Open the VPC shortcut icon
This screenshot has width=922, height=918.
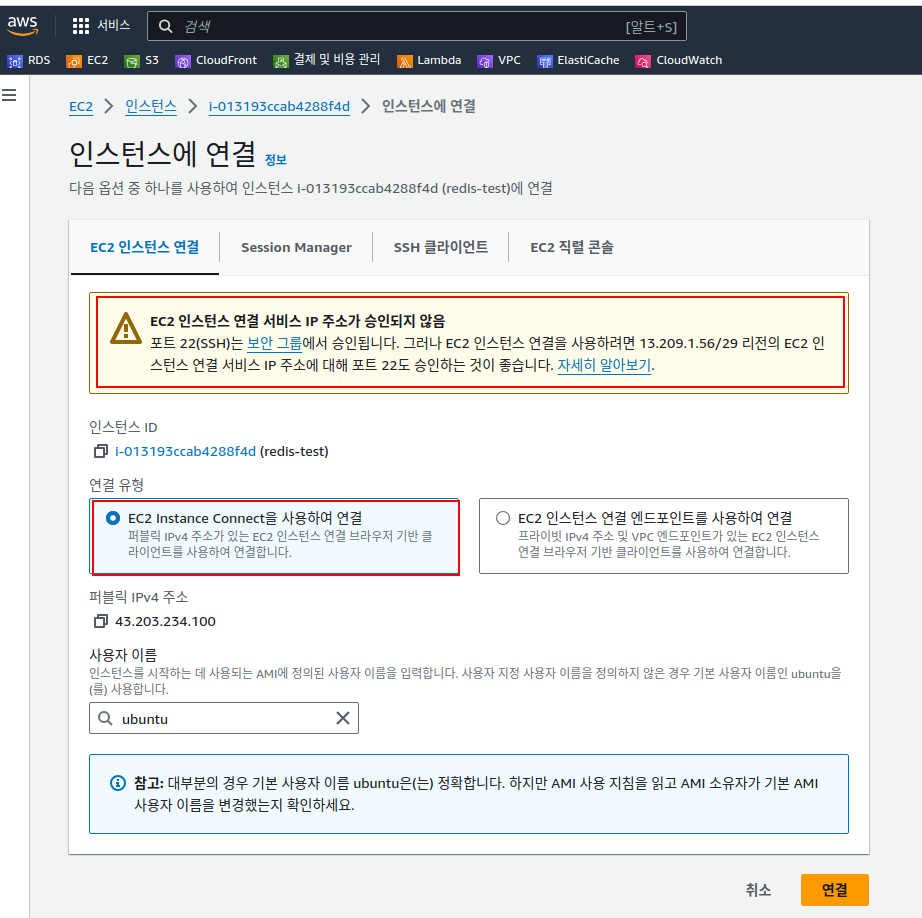(485, 61)
